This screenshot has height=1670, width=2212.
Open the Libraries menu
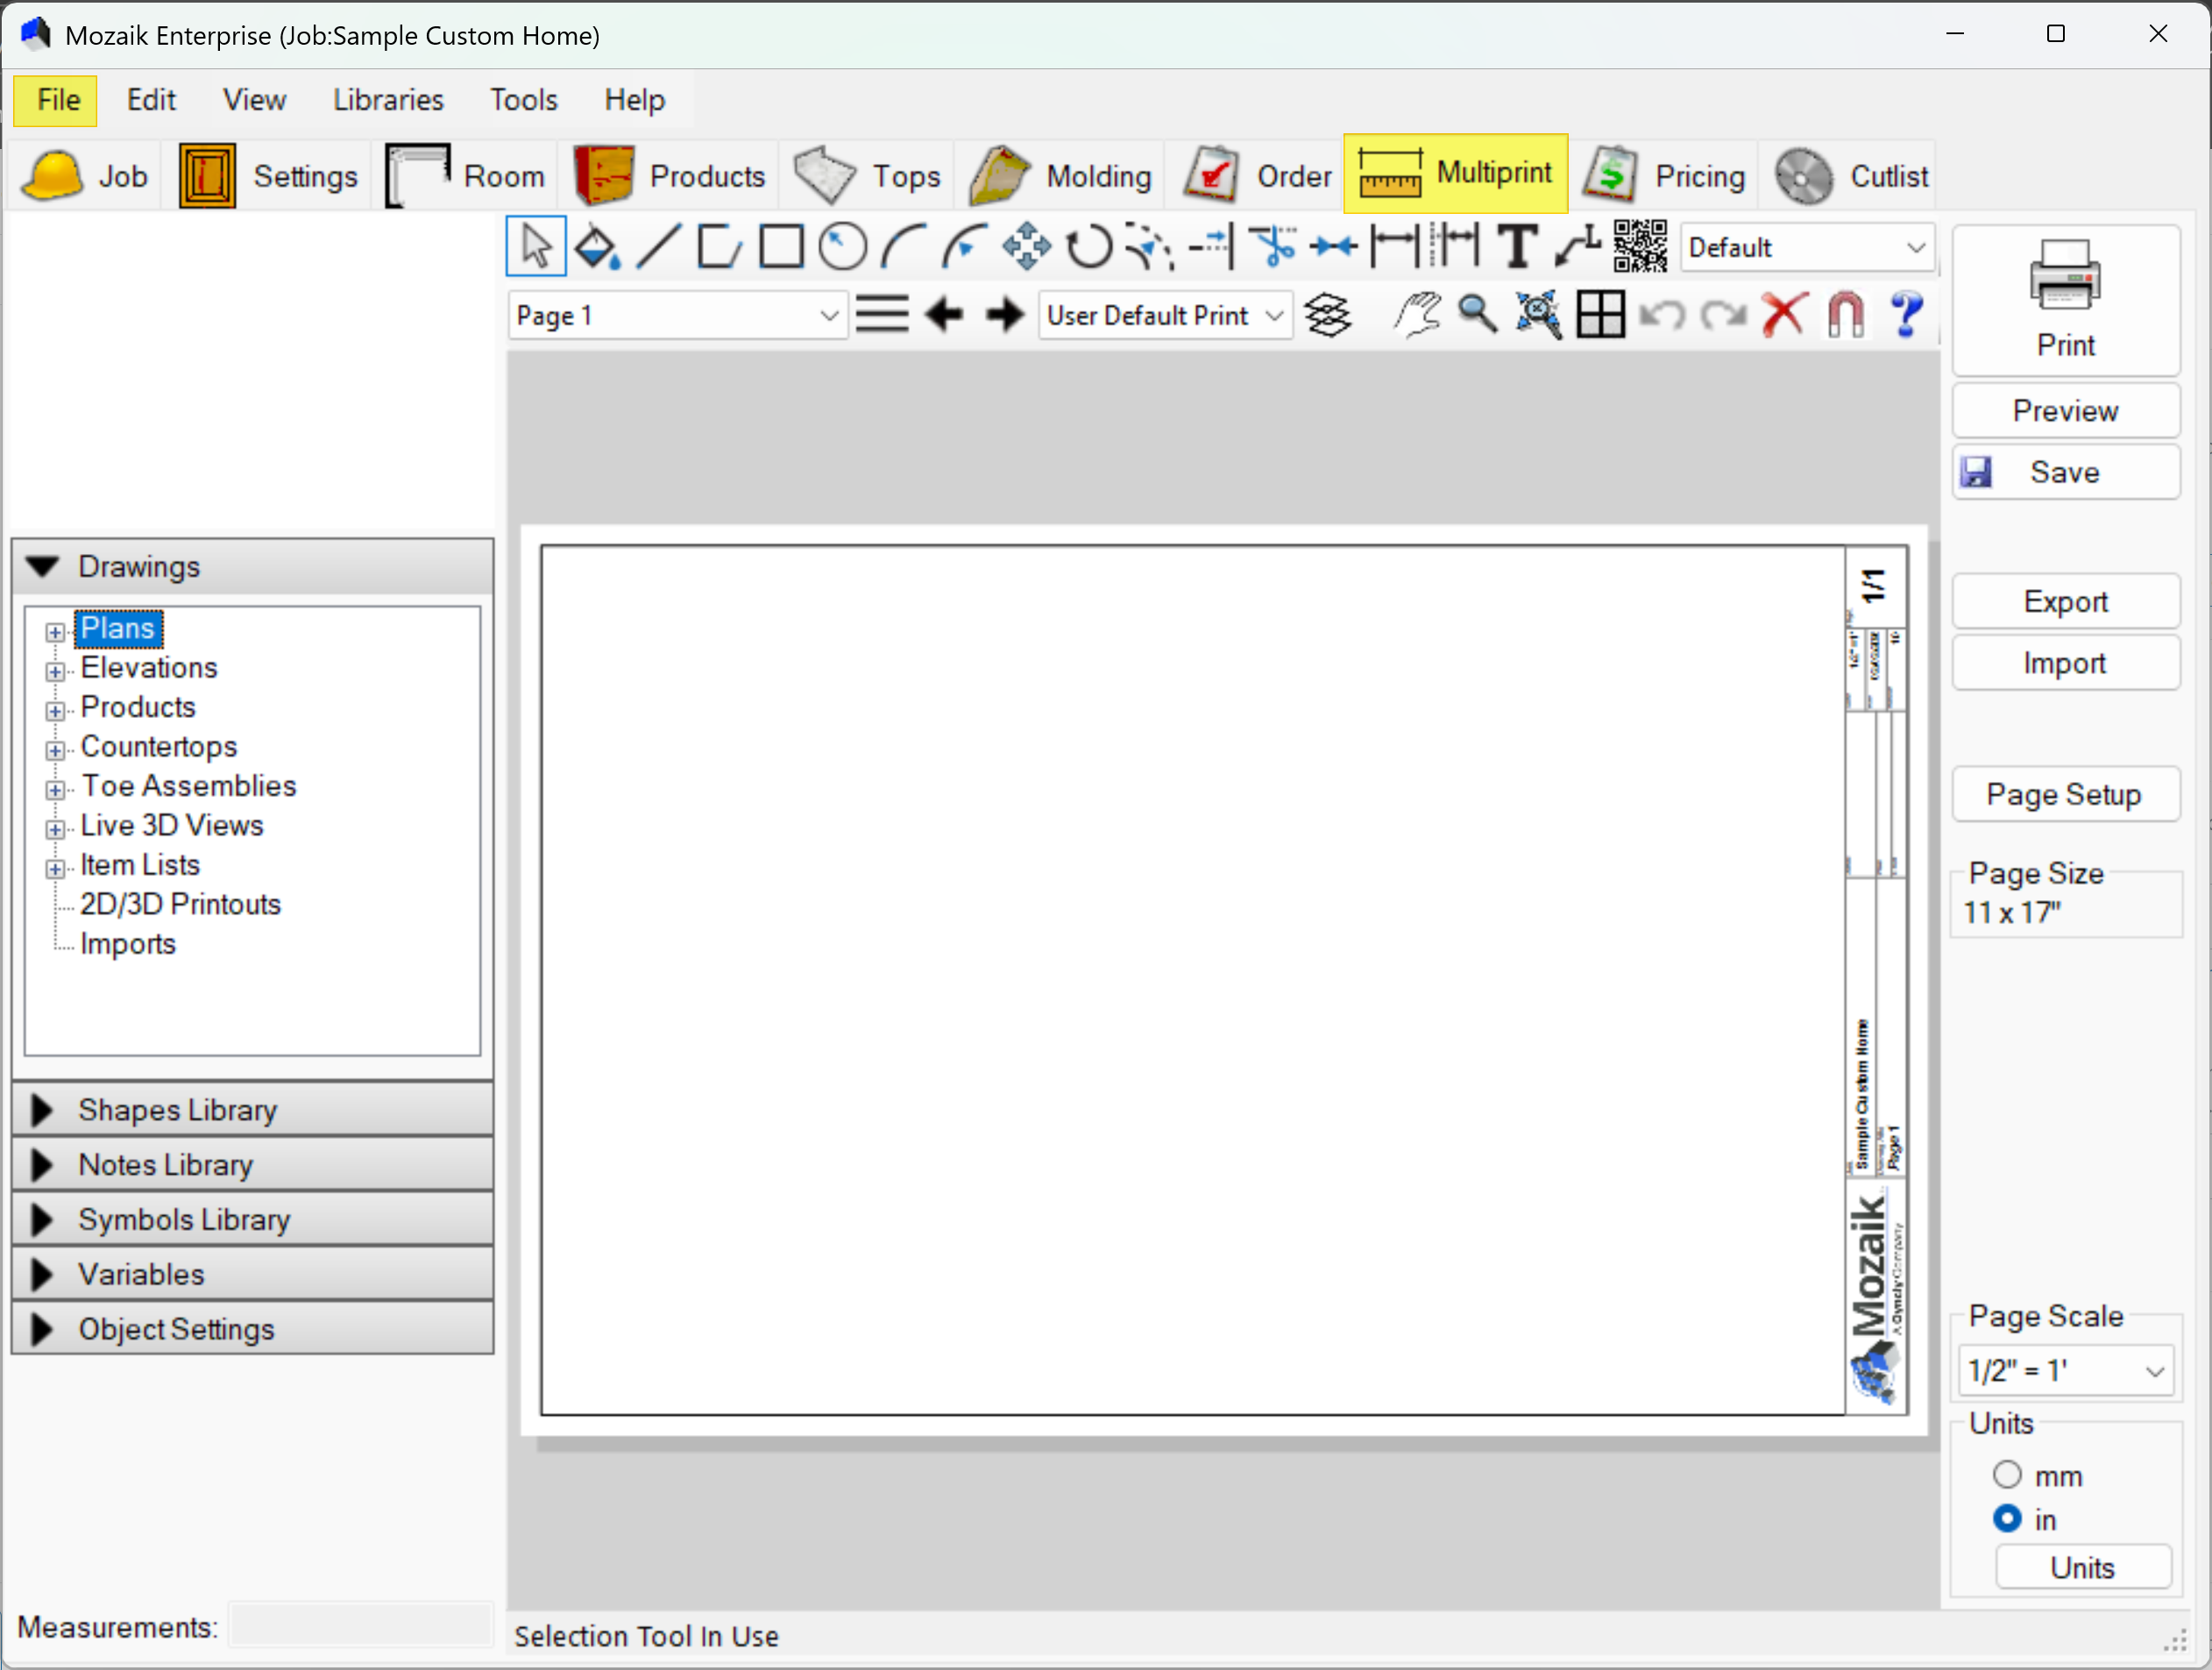(x=388, y=100)
